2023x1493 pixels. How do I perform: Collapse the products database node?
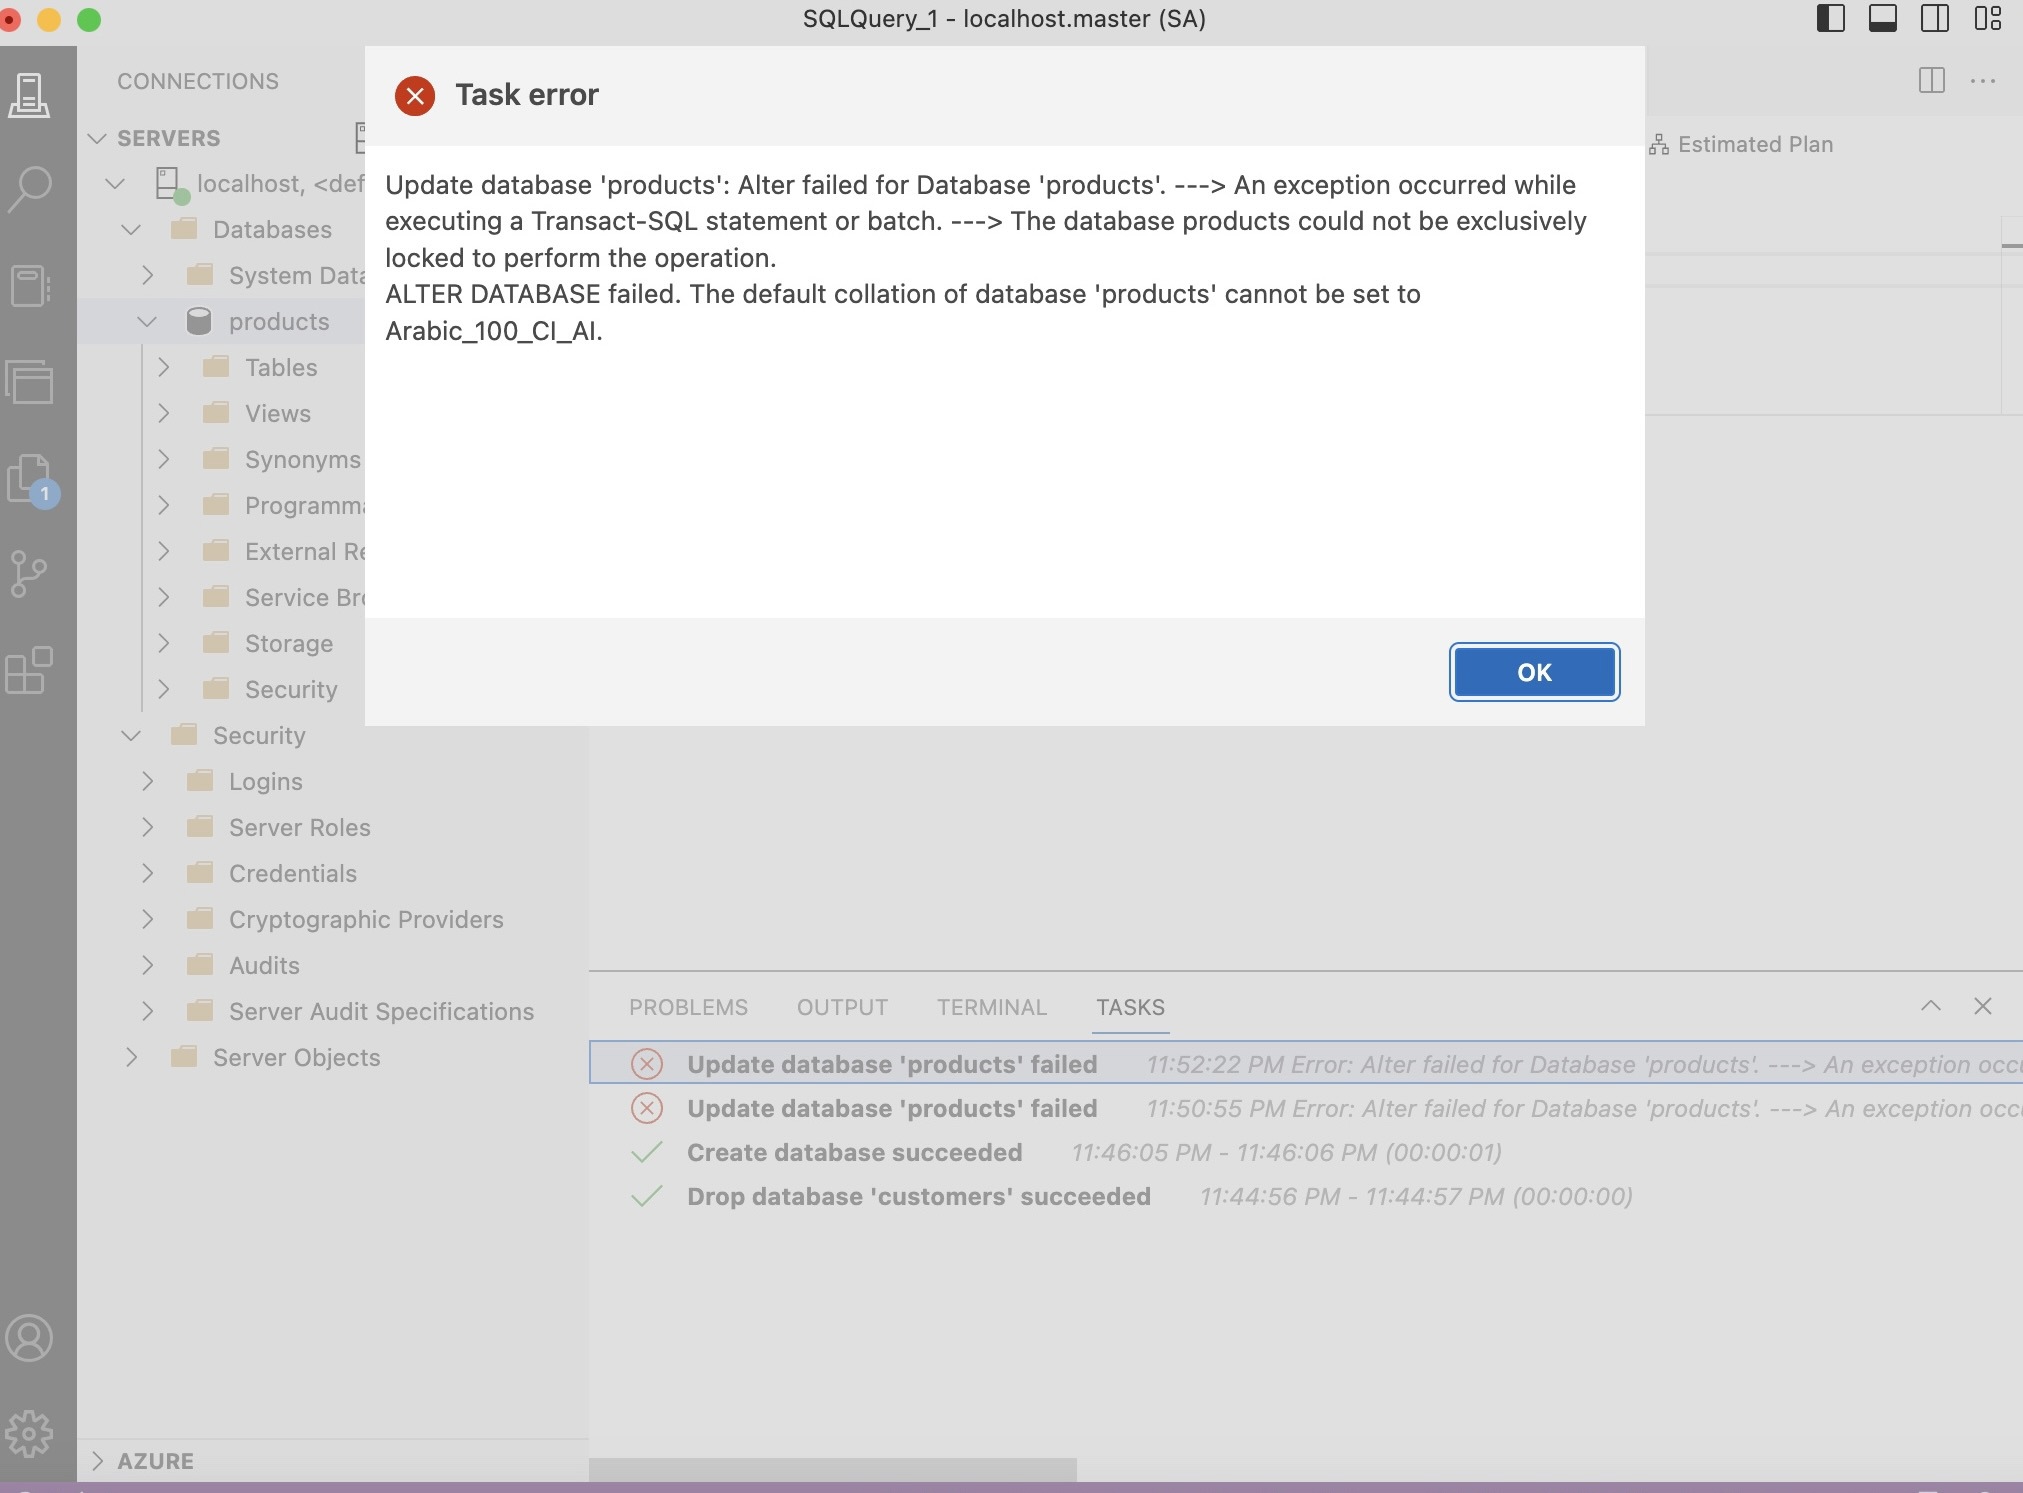tap(147, 321)
